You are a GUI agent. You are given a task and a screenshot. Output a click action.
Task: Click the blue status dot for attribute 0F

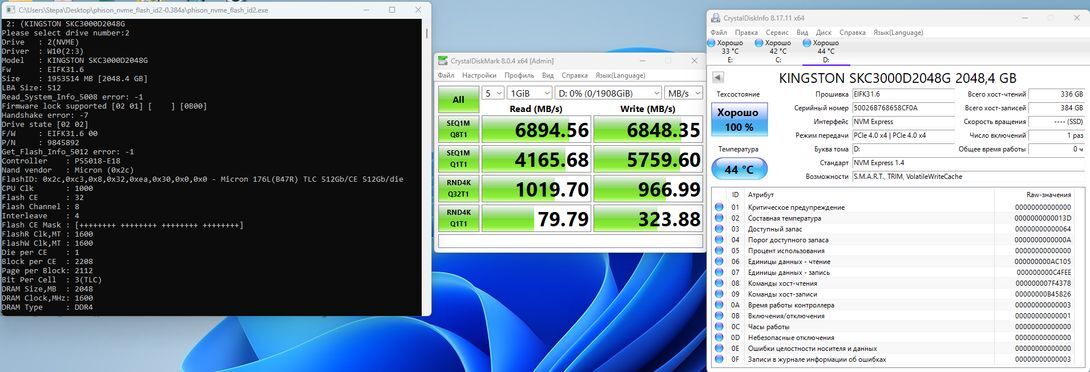(719, 359)
